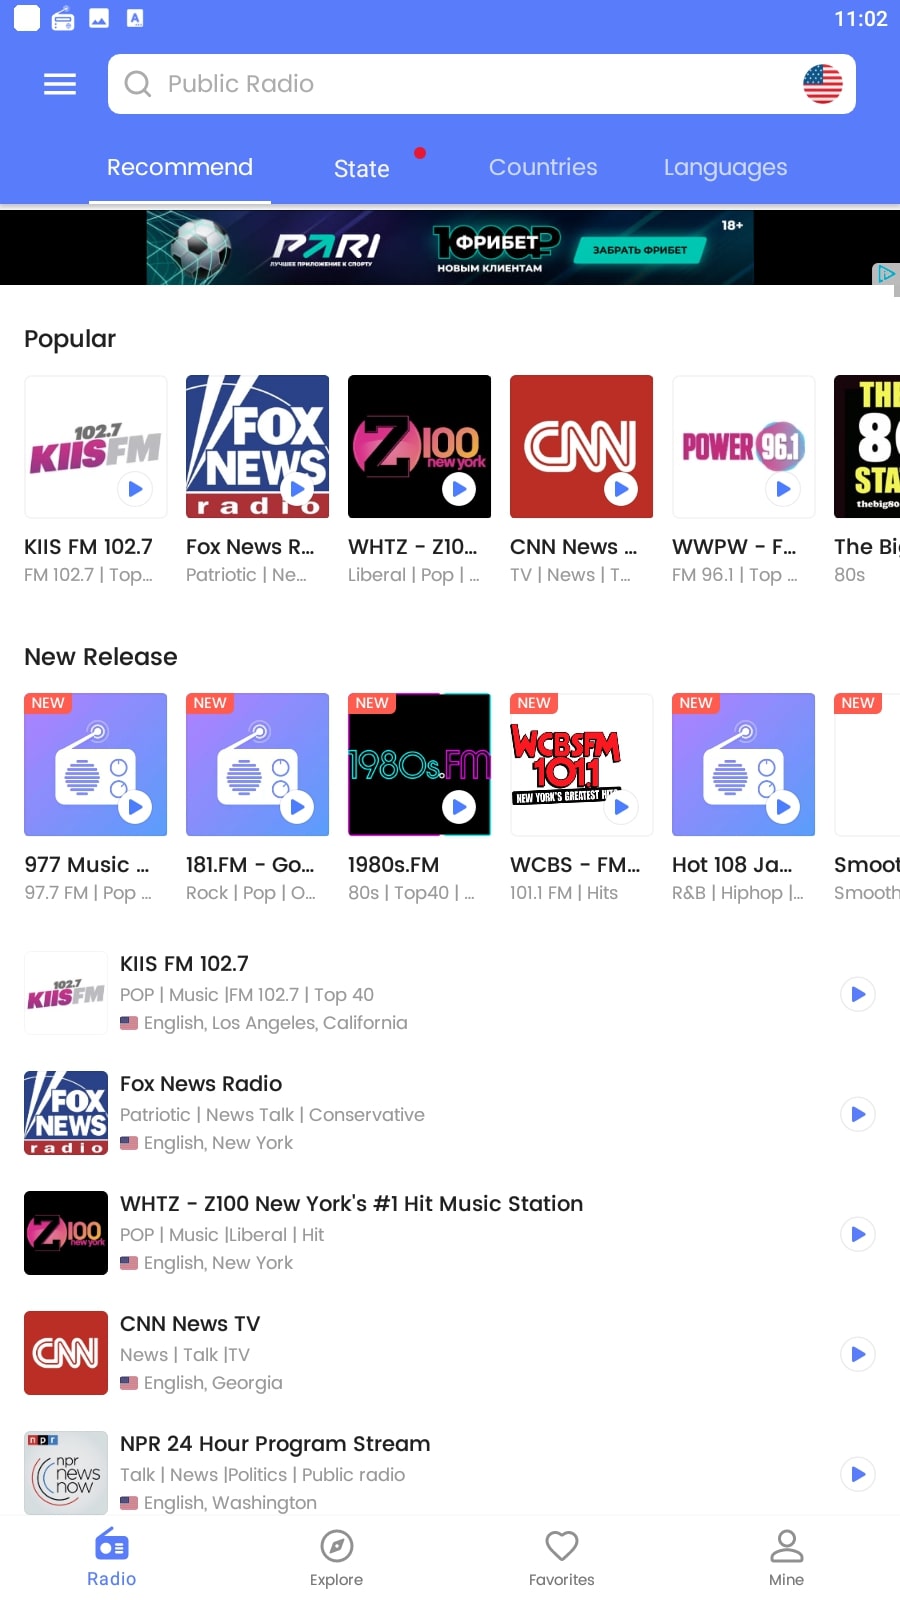
Task: Go to Explore bottom tab
Action: click(337, 1558)
